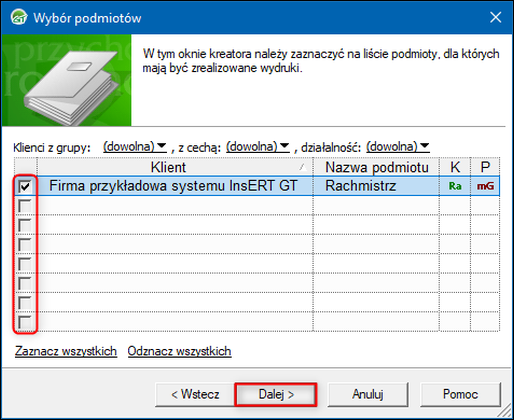Click the Nazwa podmiotu column header

tap(376, 167)
